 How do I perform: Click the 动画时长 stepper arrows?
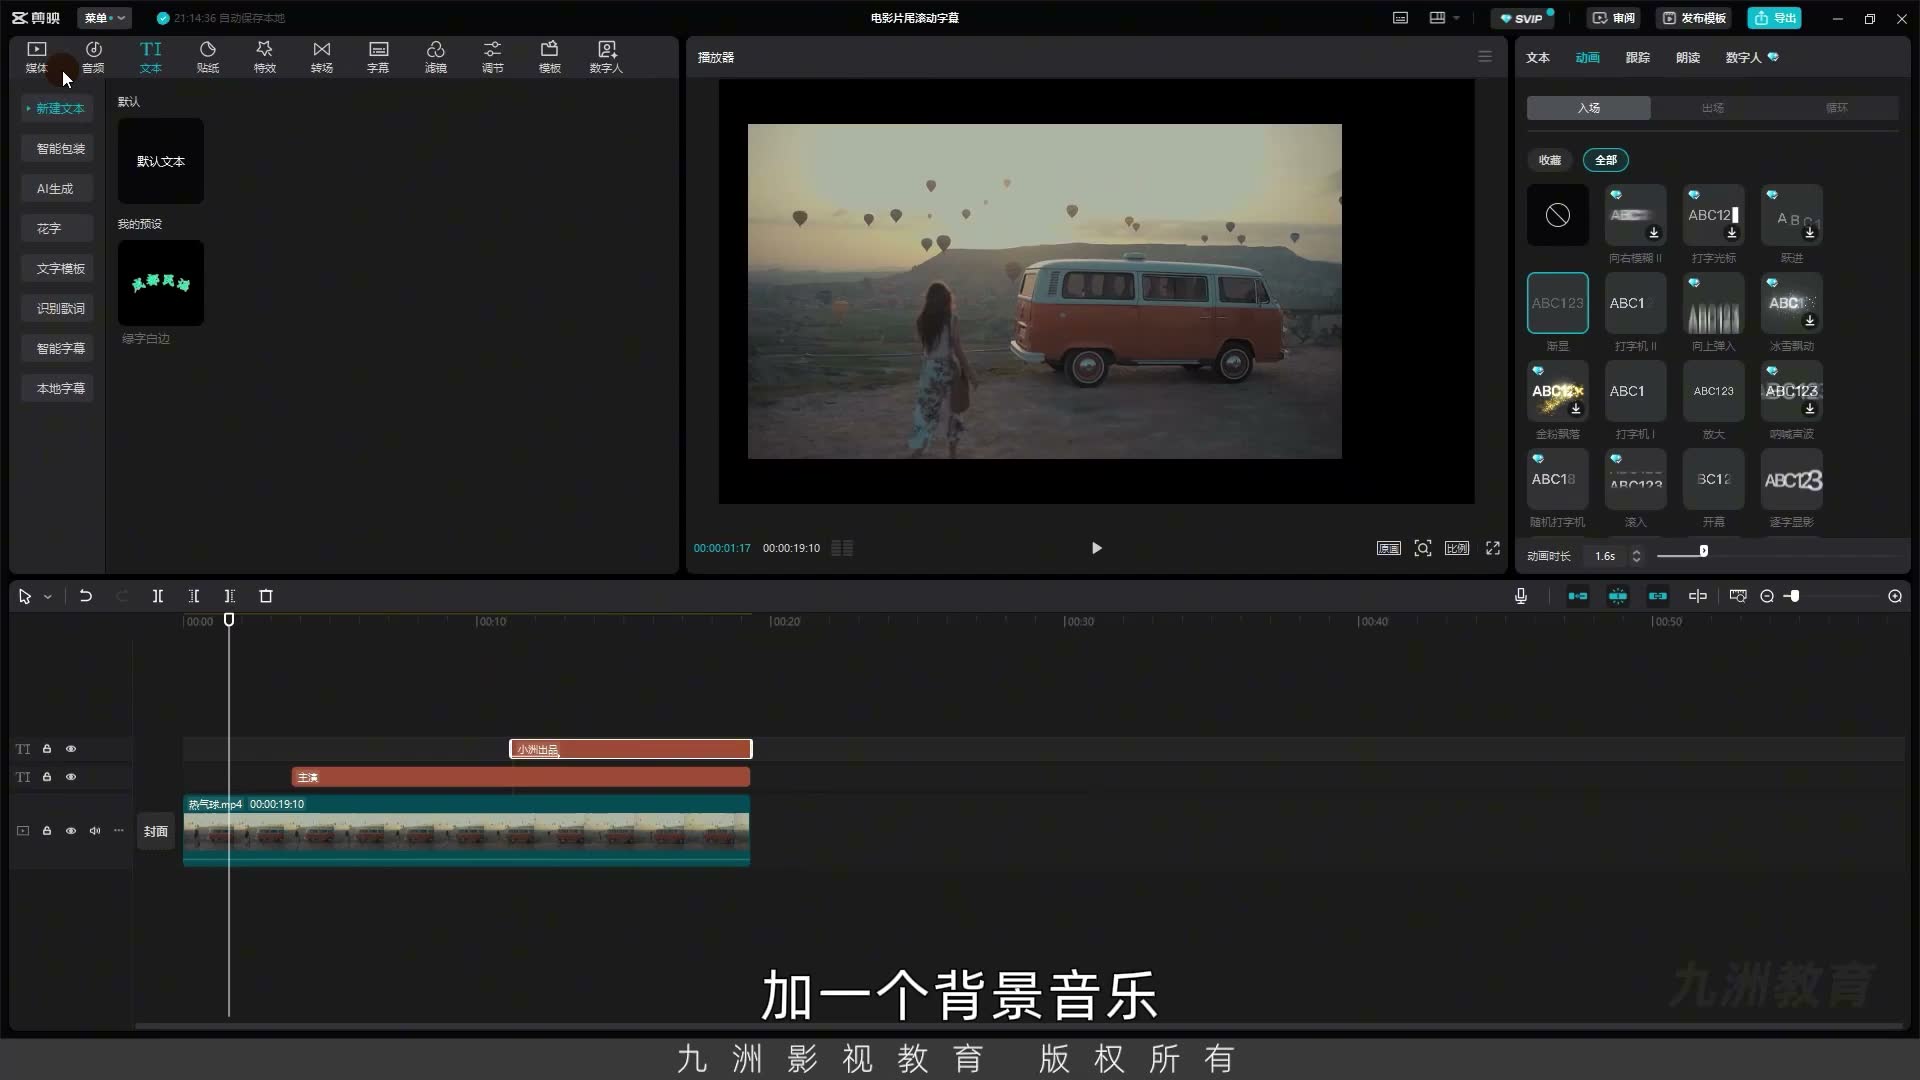(1637, 556)
